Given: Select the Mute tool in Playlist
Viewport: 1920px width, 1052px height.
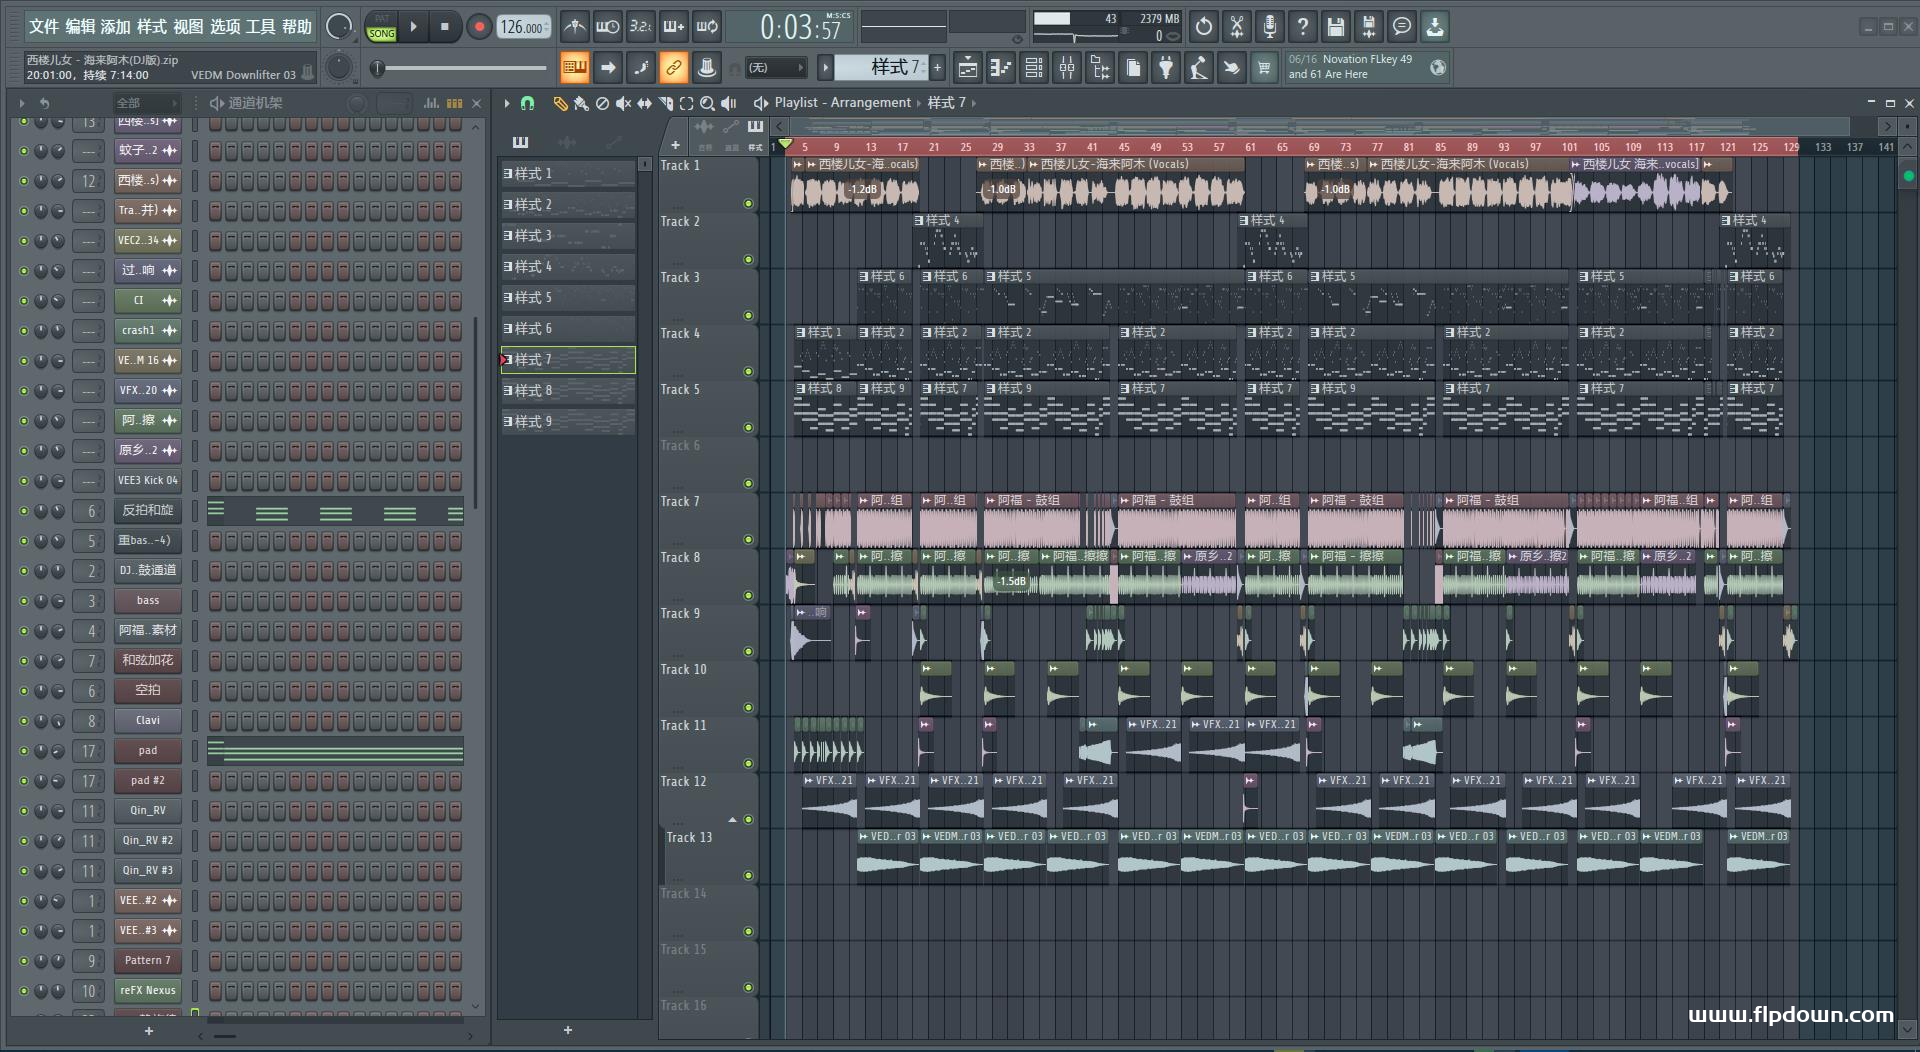Looking at the screenshot, I should [x=623, y=103].
